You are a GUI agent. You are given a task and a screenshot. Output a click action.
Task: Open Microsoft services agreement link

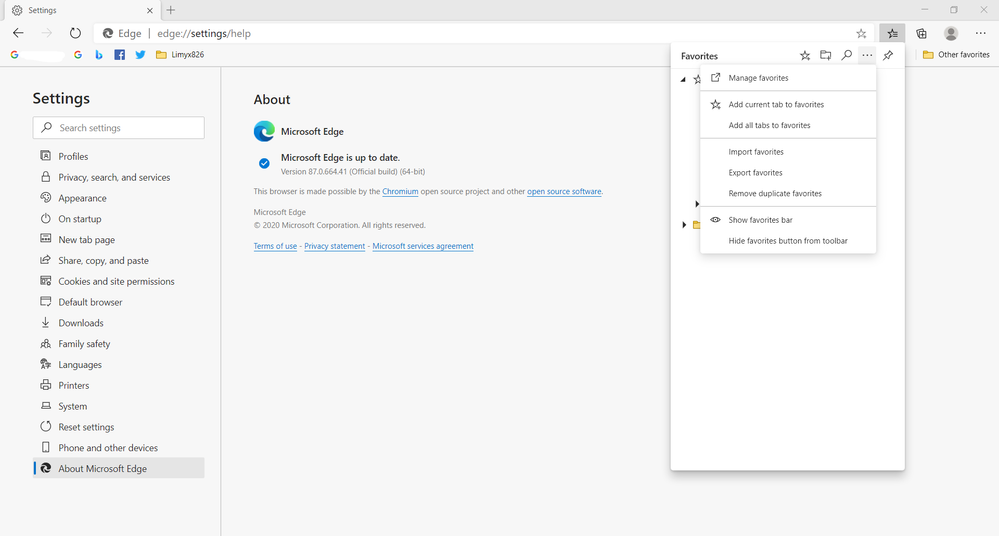pyautogui.click(x=423, y=246)
